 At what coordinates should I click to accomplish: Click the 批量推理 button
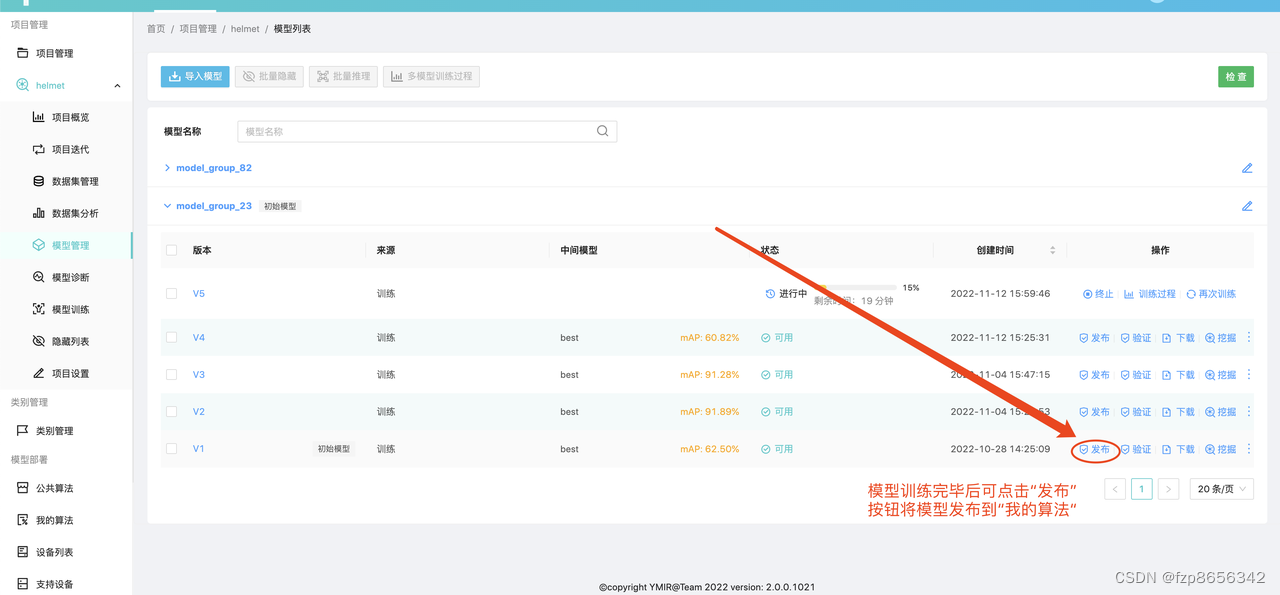343,76
